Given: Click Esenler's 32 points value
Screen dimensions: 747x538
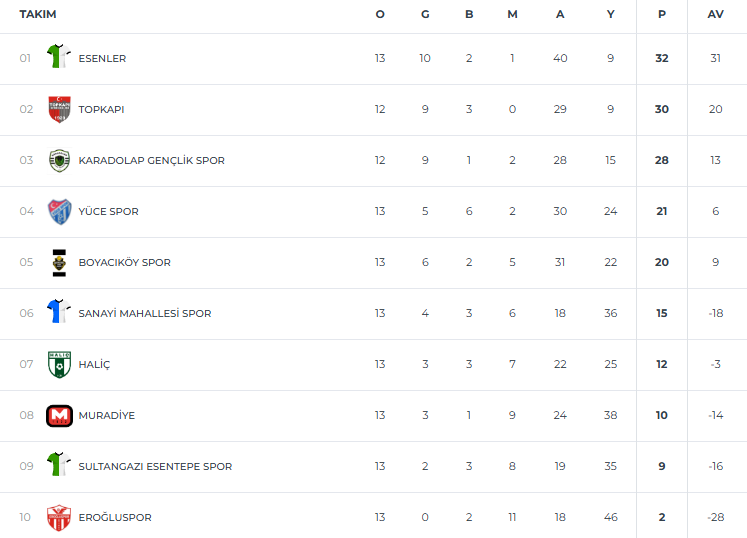Looking at the screenshot, I should point(661,58).
